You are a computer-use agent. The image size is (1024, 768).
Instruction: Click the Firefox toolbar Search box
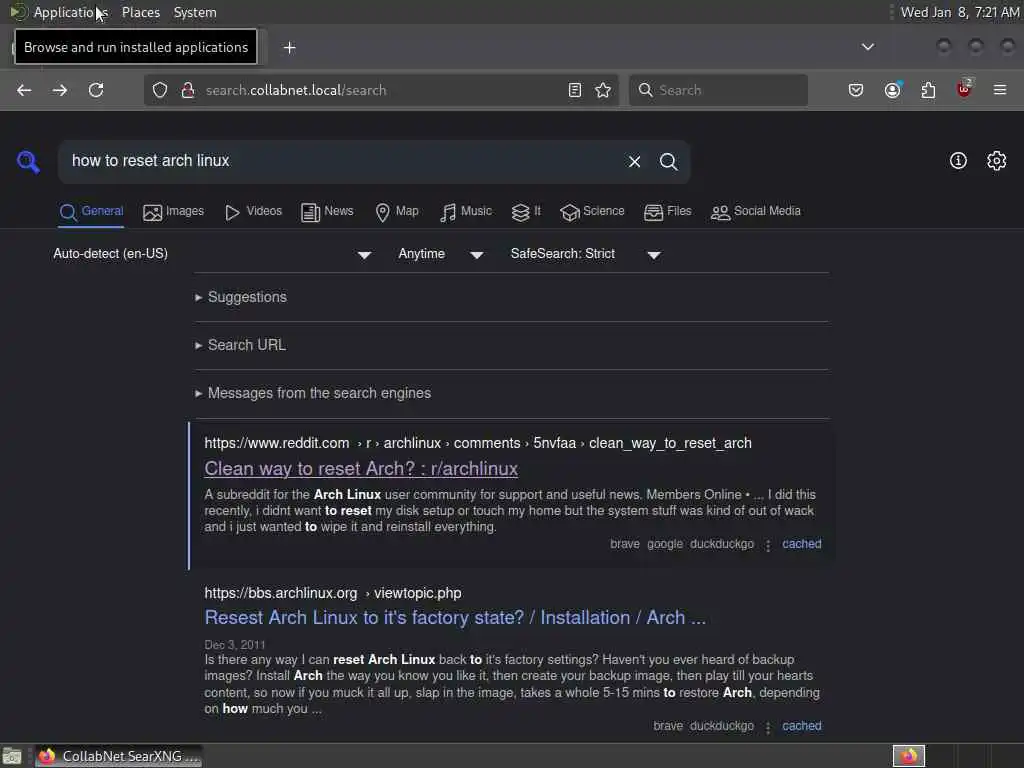(718, 90)
